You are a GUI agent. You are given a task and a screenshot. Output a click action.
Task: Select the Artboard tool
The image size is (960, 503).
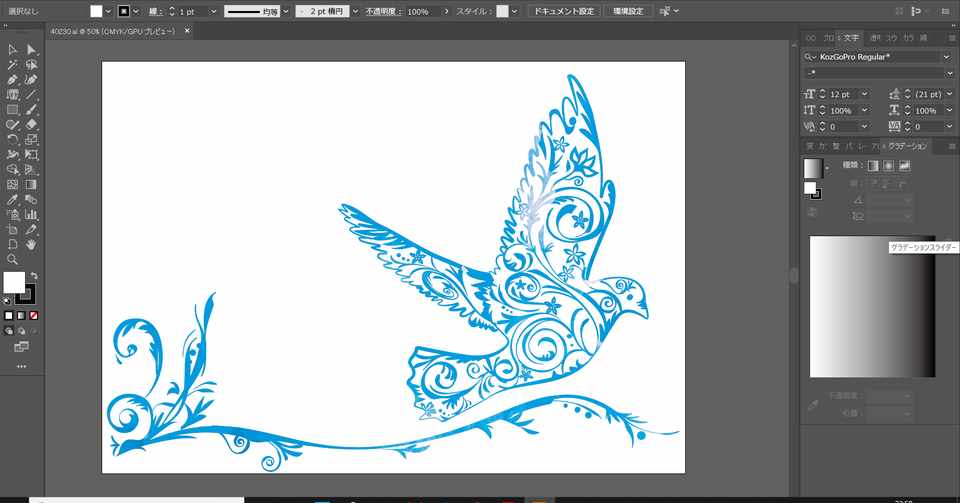point(12,229)
